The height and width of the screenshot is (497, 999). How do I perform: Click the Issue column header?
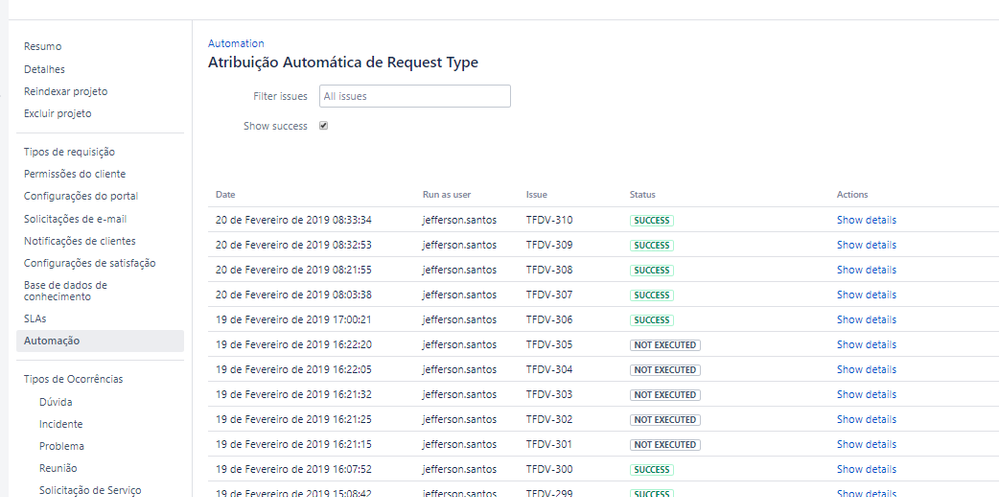click(536, 194)
